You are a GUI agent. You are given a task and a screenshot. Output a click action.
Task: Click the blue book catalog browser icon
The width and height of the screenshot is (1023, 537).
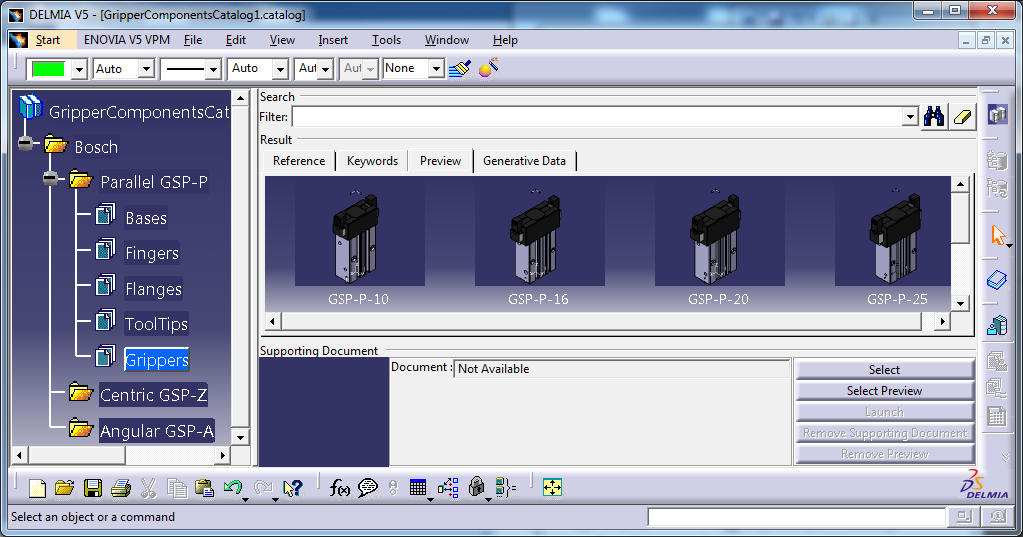[x=997, y=281]
